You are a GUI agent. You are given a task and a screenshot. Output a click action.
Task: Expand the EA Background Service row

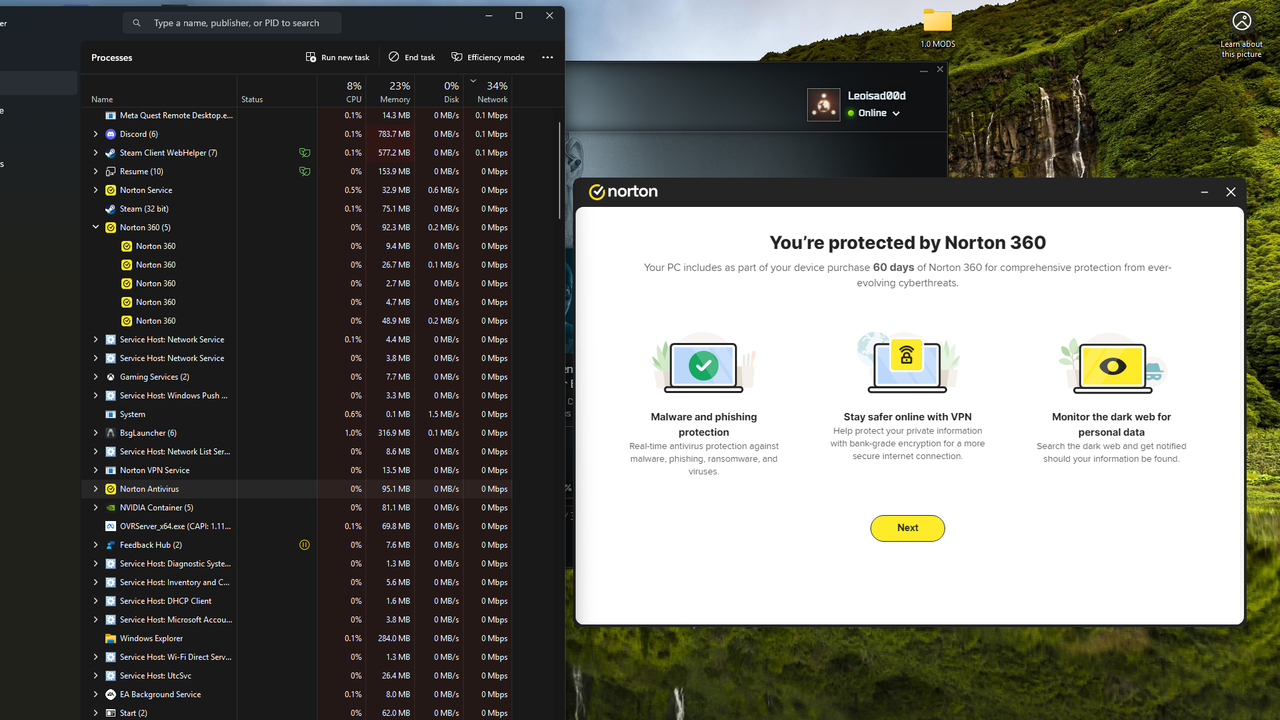coord(96,694)
